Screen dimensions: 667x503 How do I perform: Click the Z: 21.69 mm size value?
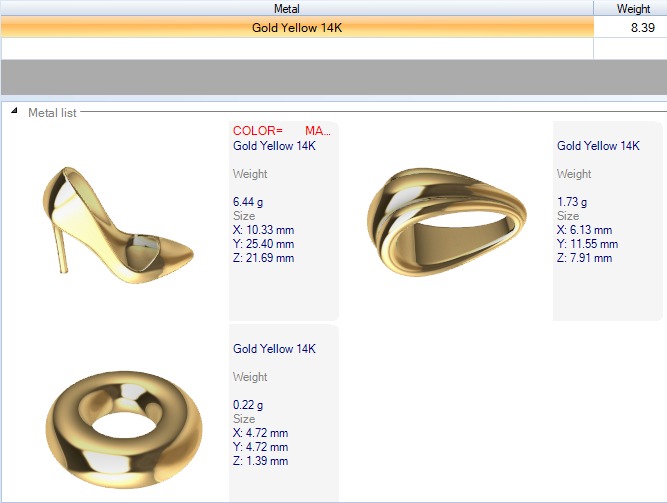(x=263, y=258)
